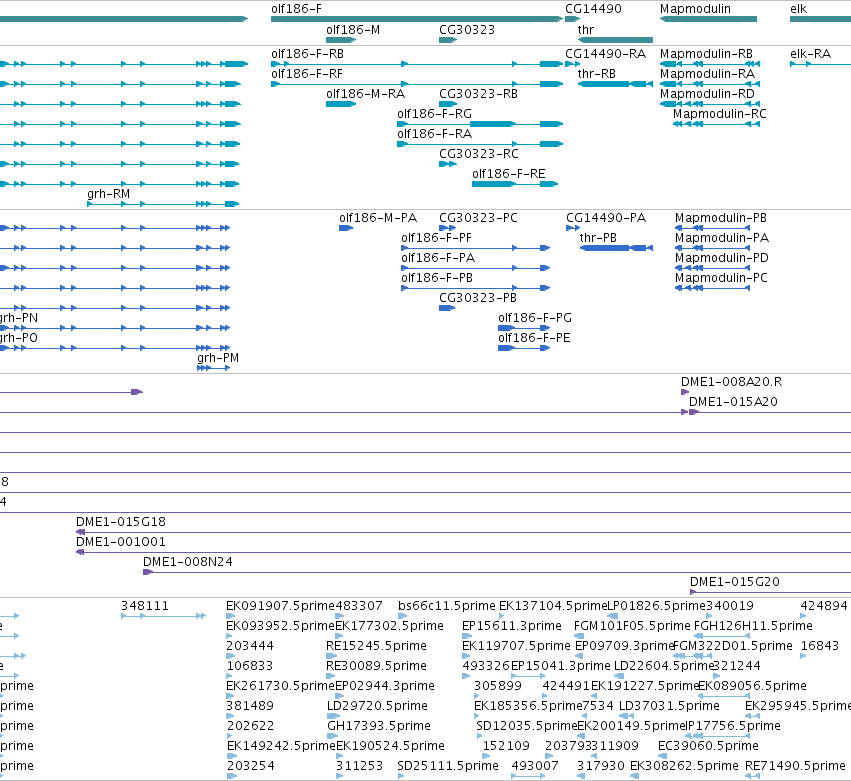Viewport: 851px width, 781px height.
Task: Click EST bs66c11.5prime
Action: (x=403, y=616)
